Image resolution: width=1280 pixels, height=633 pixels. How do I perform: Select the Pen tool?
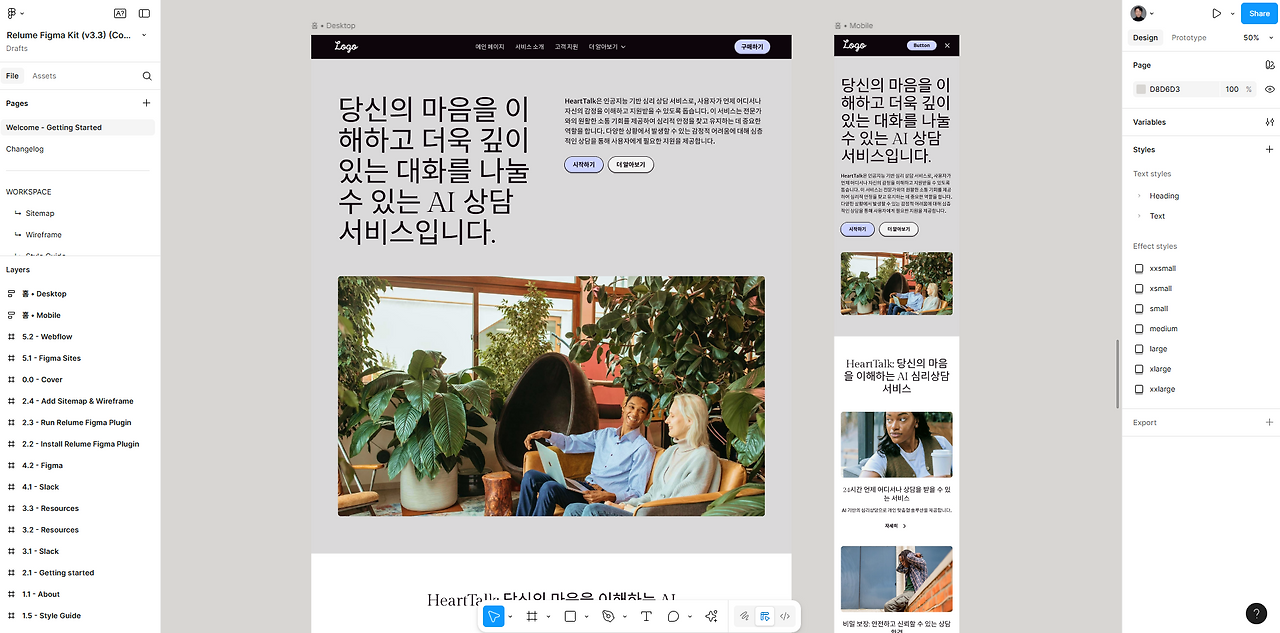point(610,616)
